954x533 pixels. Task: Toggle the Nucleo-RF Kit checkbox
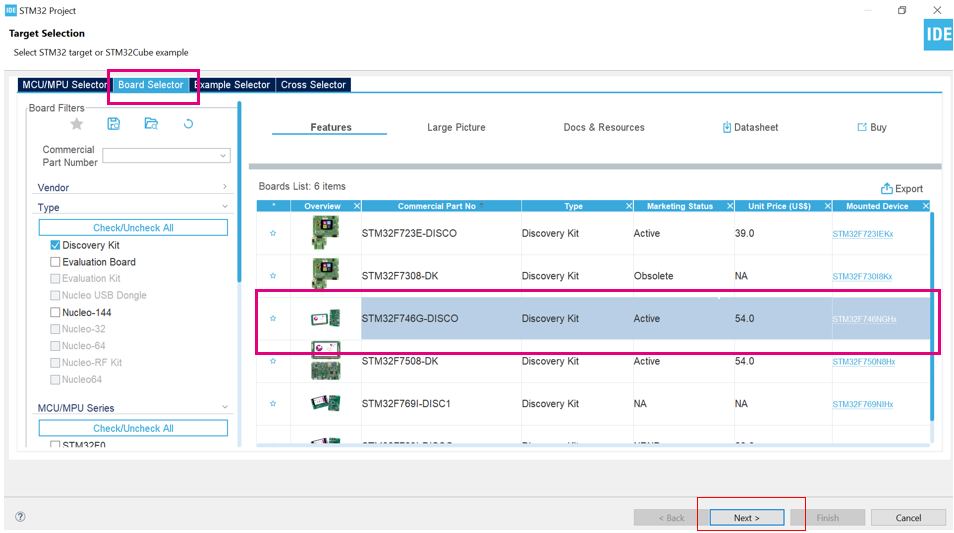[x=55, y=363]
